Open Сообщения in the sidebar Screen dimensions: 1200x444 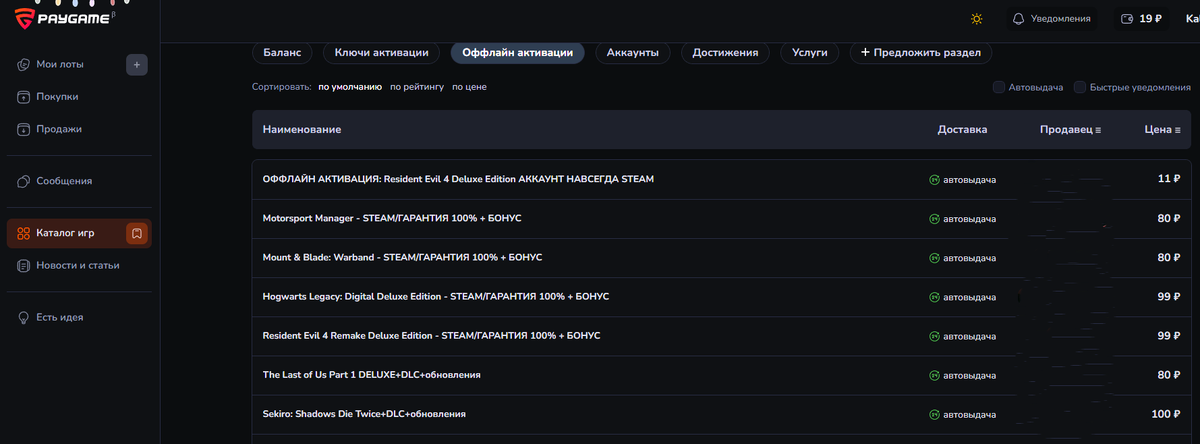click(64, 181)
